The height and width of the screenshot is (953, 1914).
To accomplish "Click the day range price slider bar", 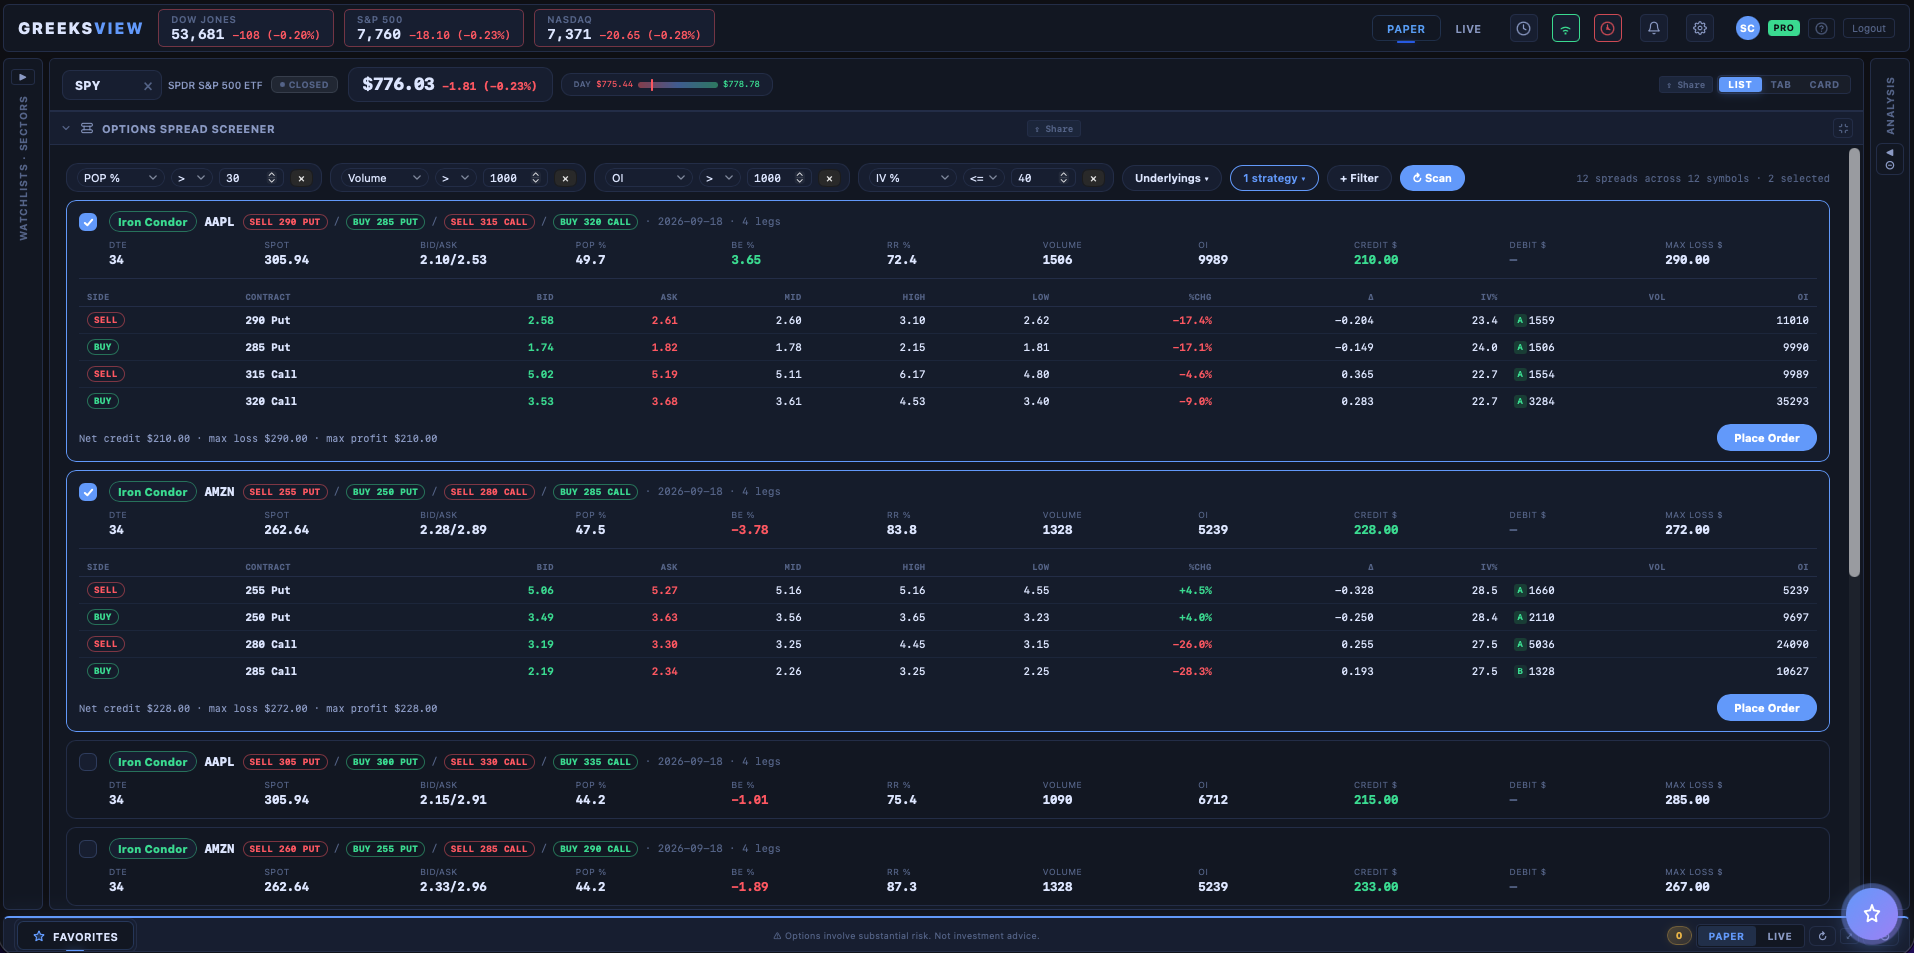I will [678, 85].
